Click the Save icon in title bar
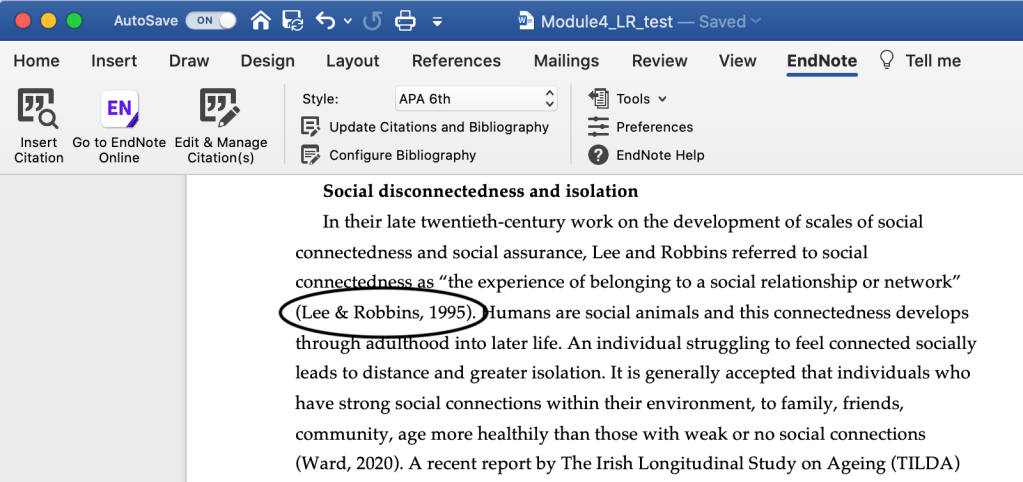 (292, 20)
